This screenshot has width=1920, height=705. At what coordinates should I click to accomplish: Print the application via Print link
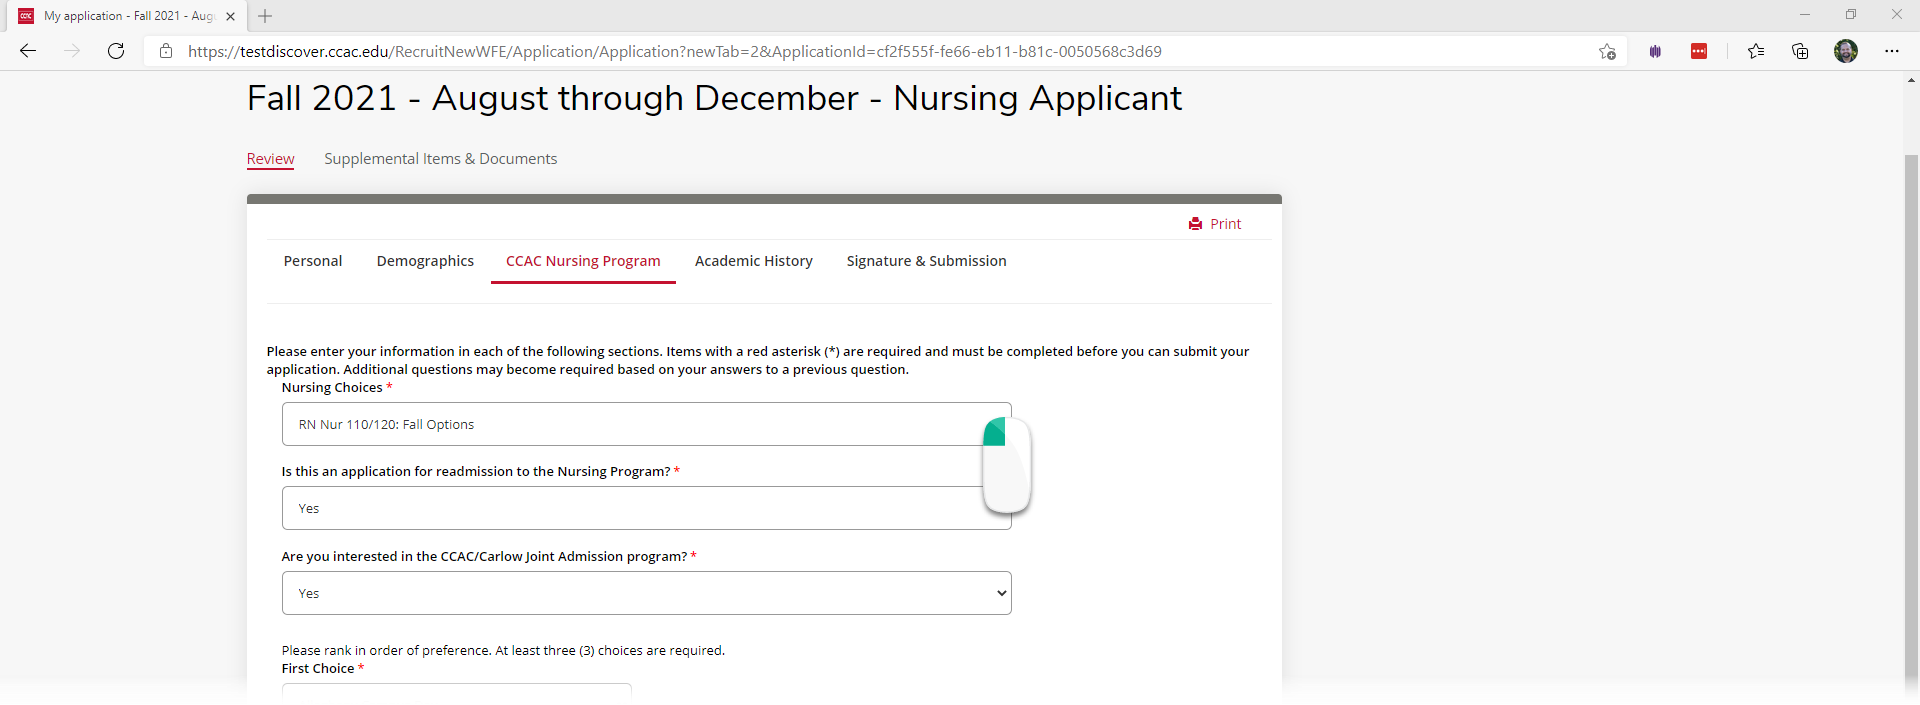[x=1215, y=224]
